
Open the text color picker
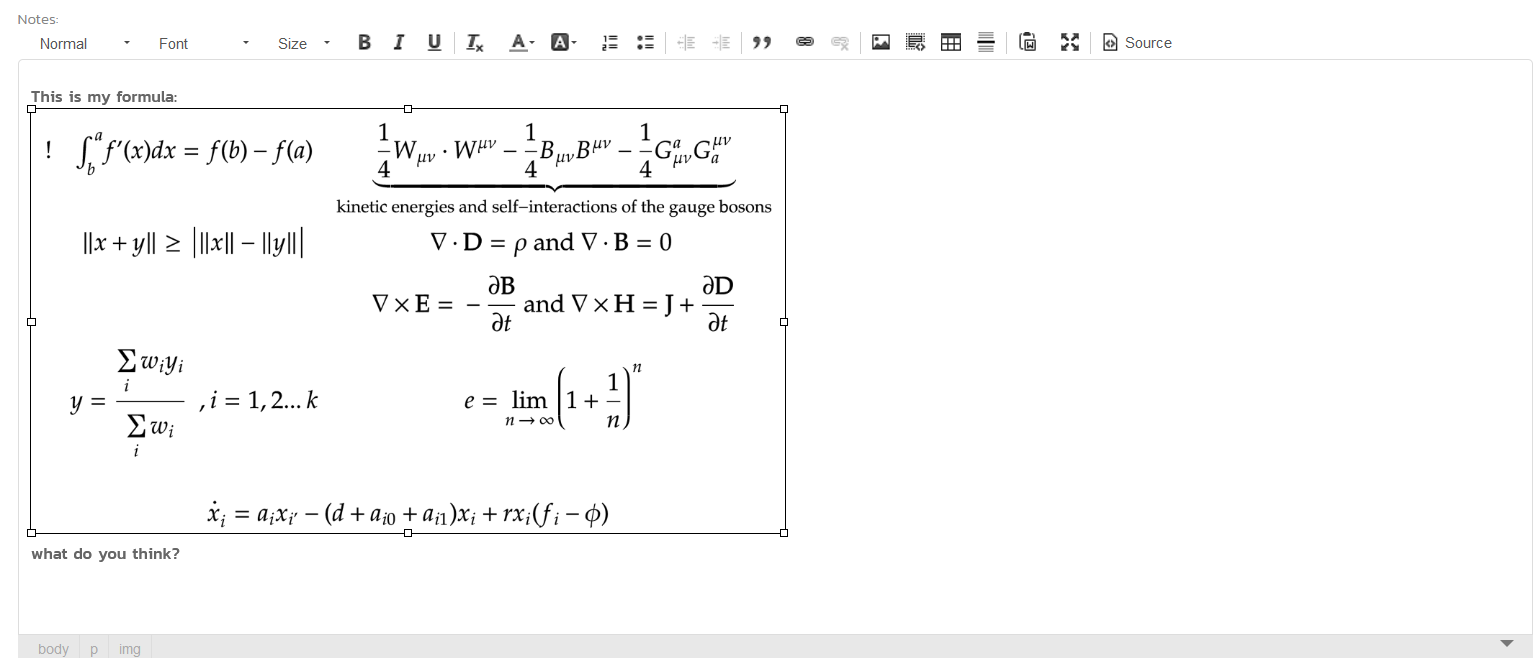tap(521, 43)
